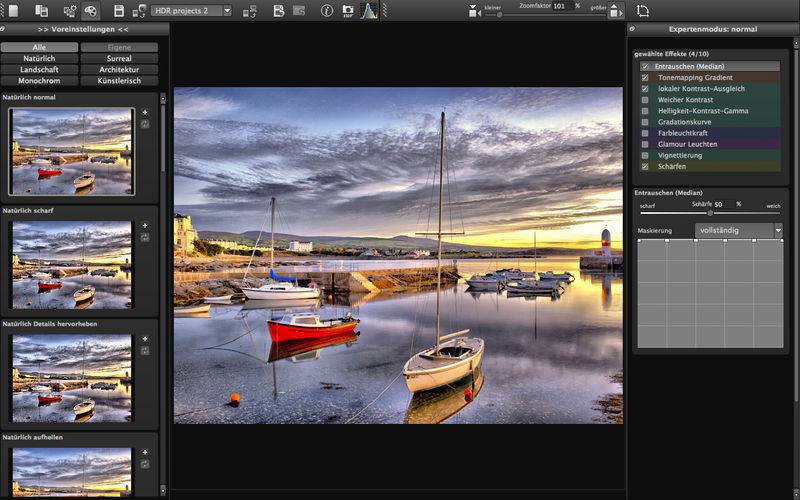Click the main harbor image preview

pyautogui.click(x=398, y=255)
